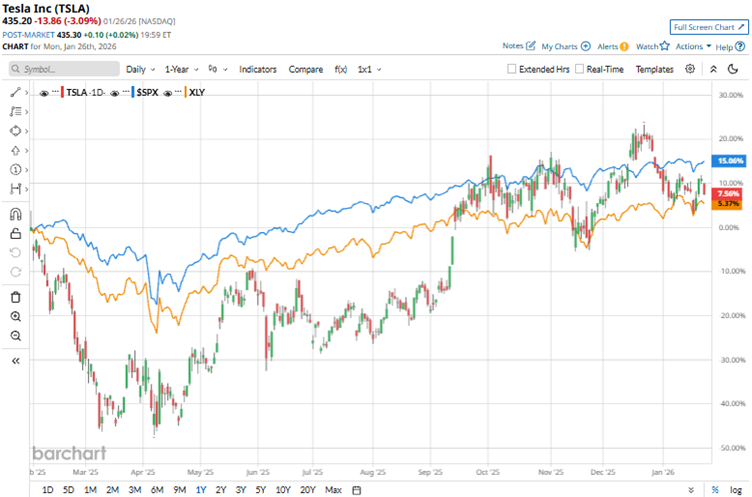Add to Watch list star icon
752x497 pixels.
click(x=664, y=46)
